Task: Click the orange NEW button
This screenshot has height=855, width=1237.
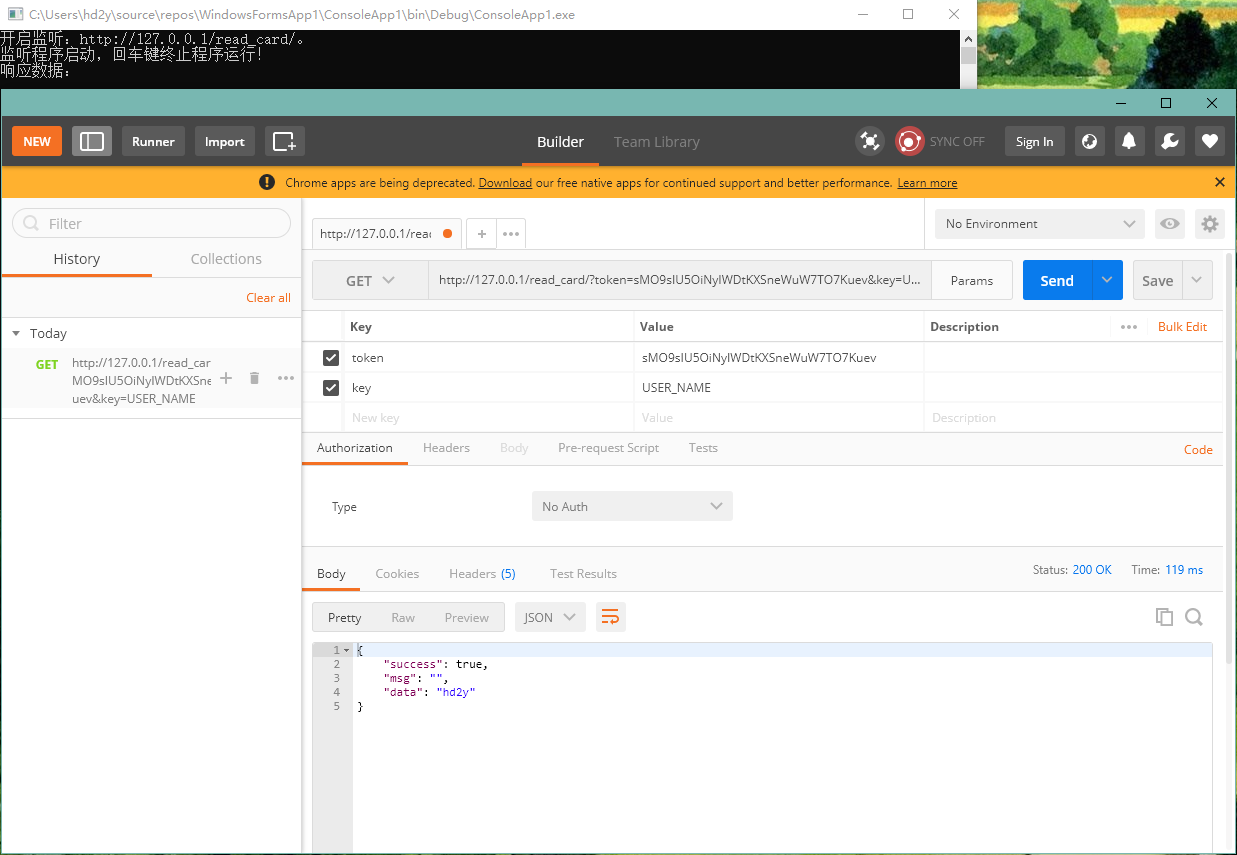Action: (37, 141)
